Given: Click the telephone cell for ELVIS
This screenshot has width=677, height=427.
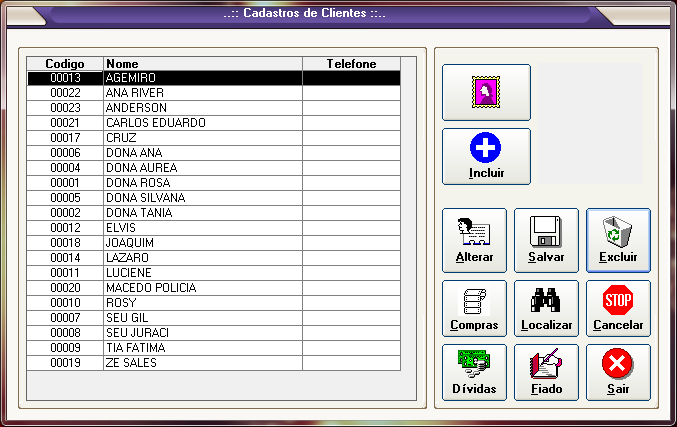Looking at the screenshot, I should click(351, 228).
